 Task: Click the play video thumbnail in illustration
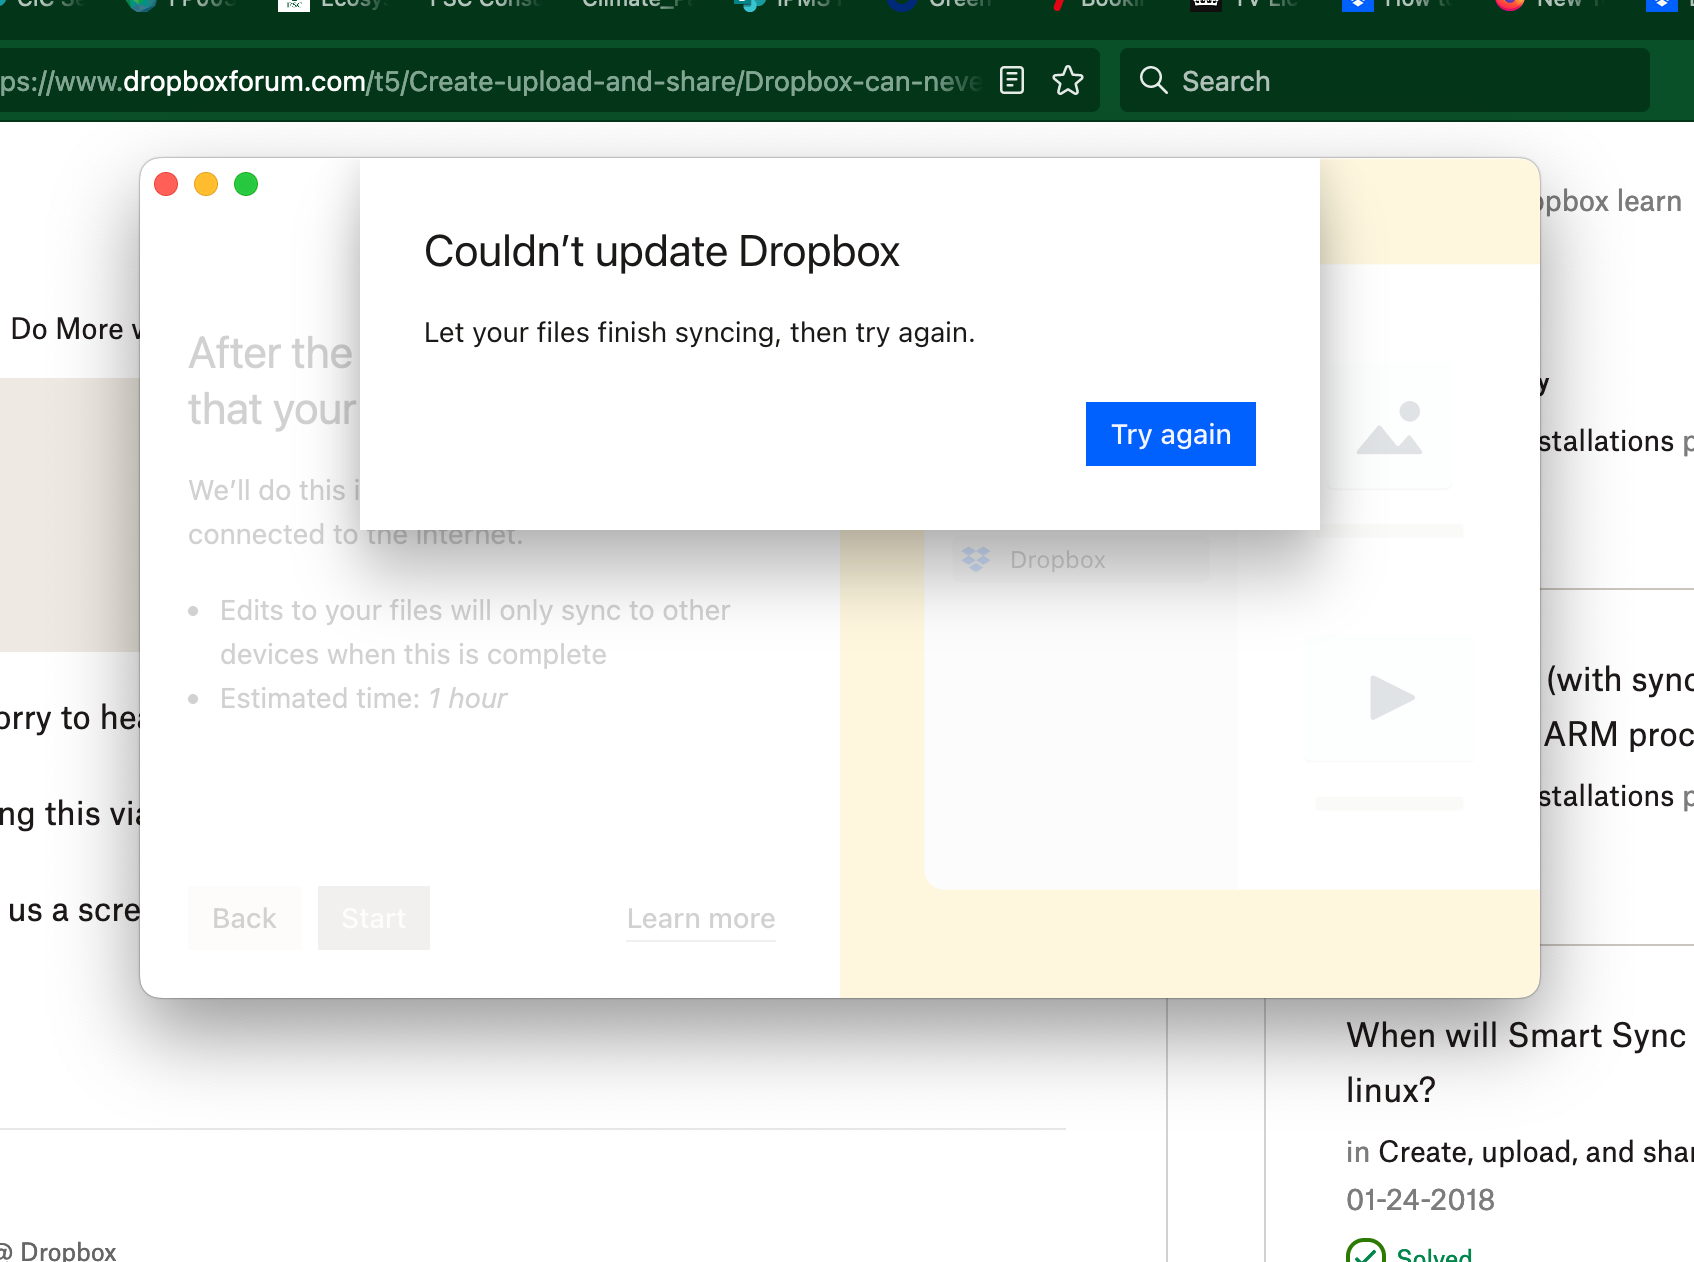click(1391, 697)
